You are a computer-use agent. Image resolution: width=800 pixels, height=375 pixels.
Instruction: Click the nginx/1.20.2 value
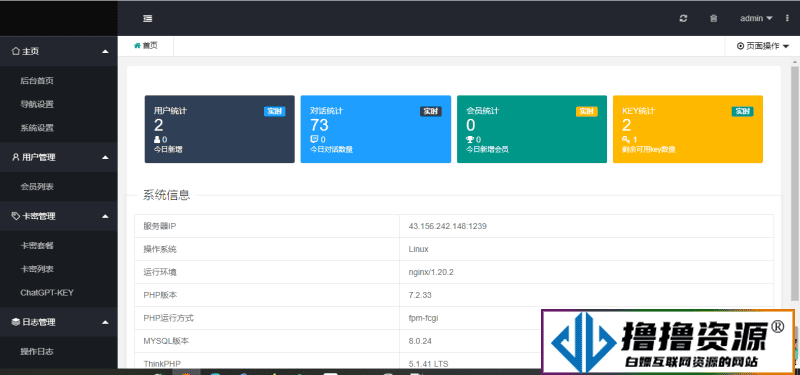(431, 272)
